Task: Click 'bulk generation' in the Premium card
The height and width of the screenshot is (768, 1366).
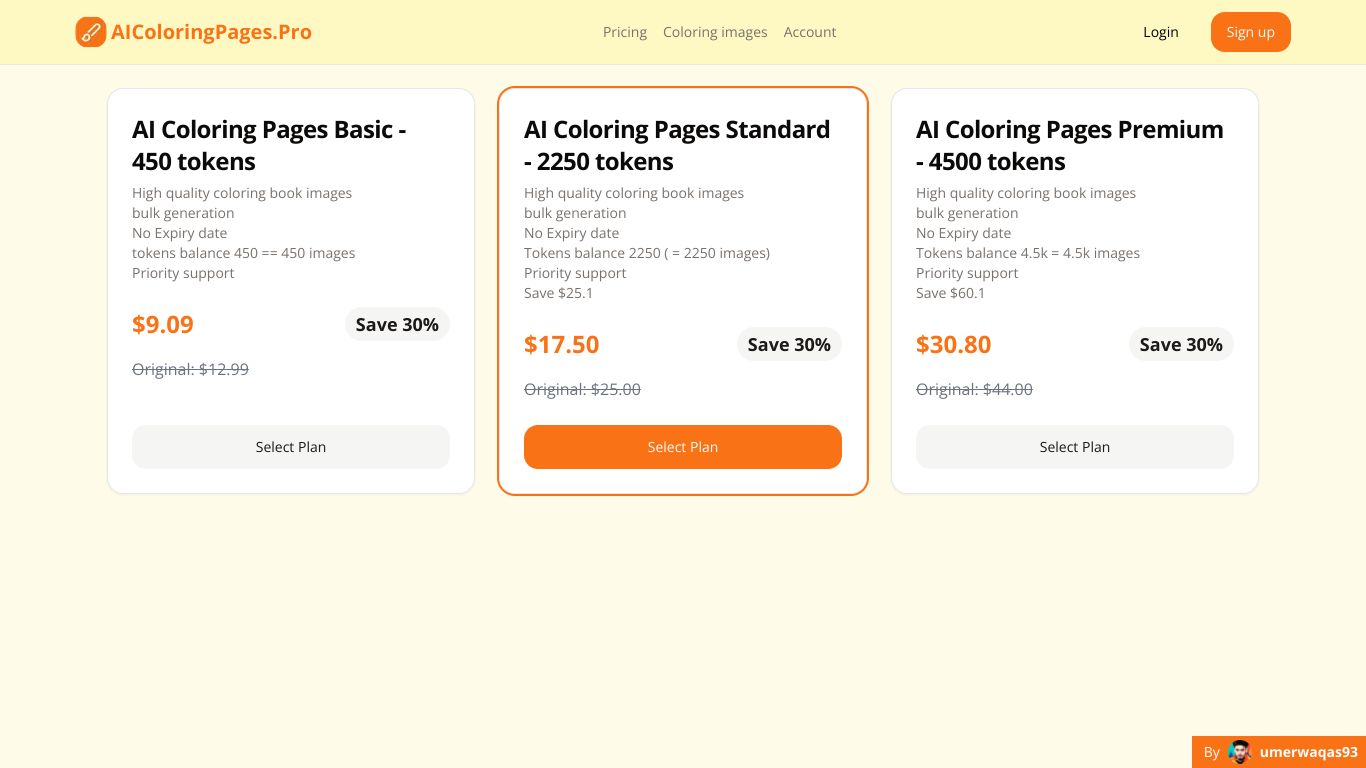Action: coord(967,213)
